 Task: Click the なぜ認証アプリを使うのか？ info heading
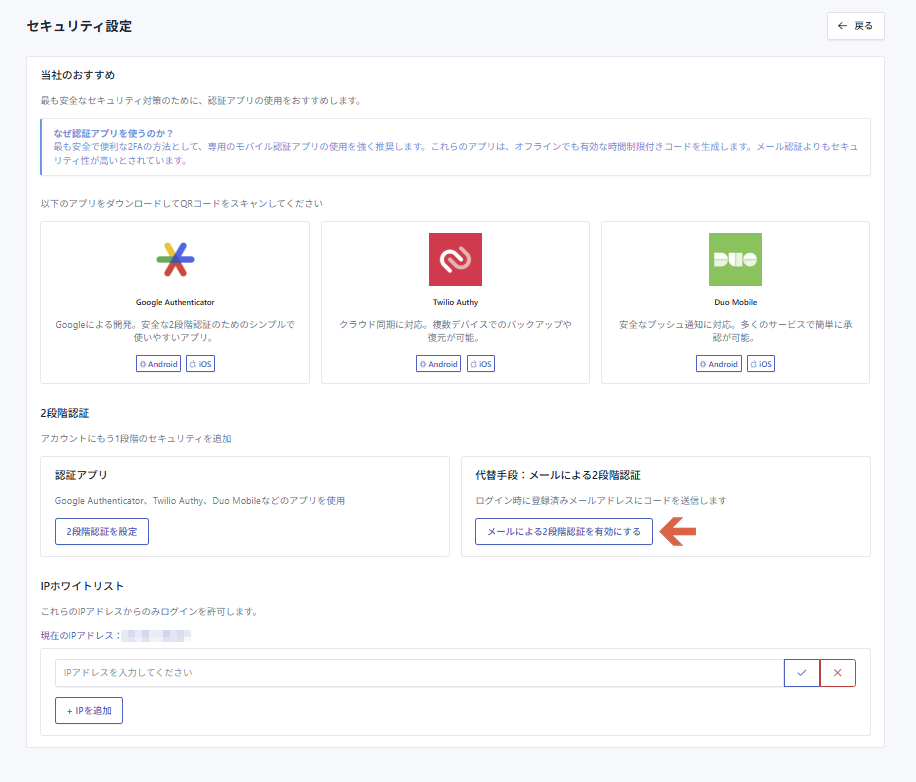coord(113,134)
